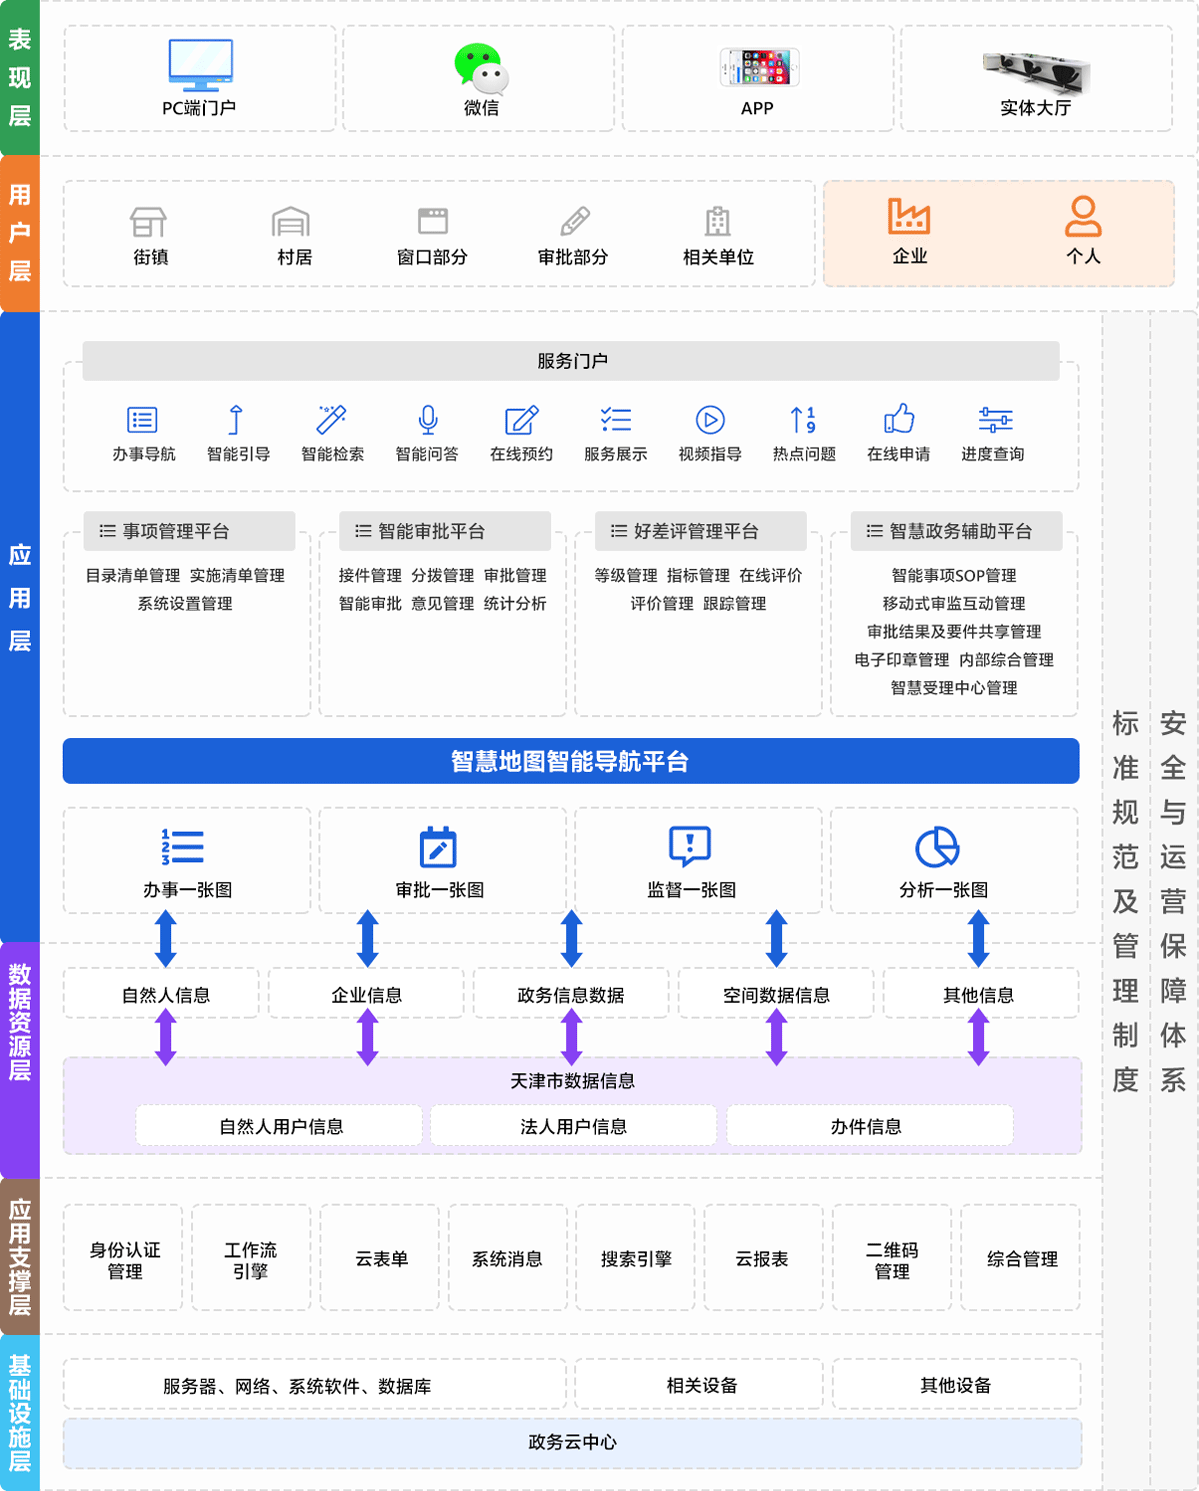Viewport: 1199px width, 1491px height.
Task: Click the 监督一张图 alert bubble icon
Action: click(x=690, y=846)
